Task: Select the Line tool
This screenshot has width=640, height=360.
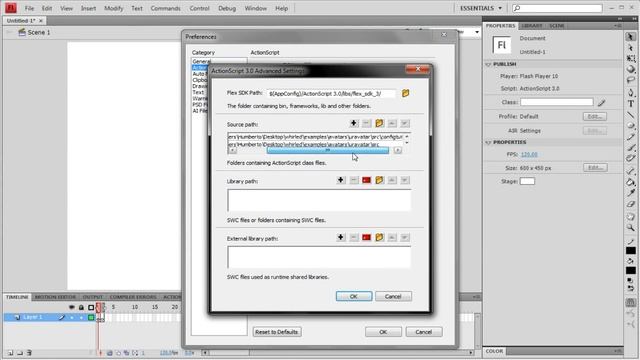Action: [631, 115]
